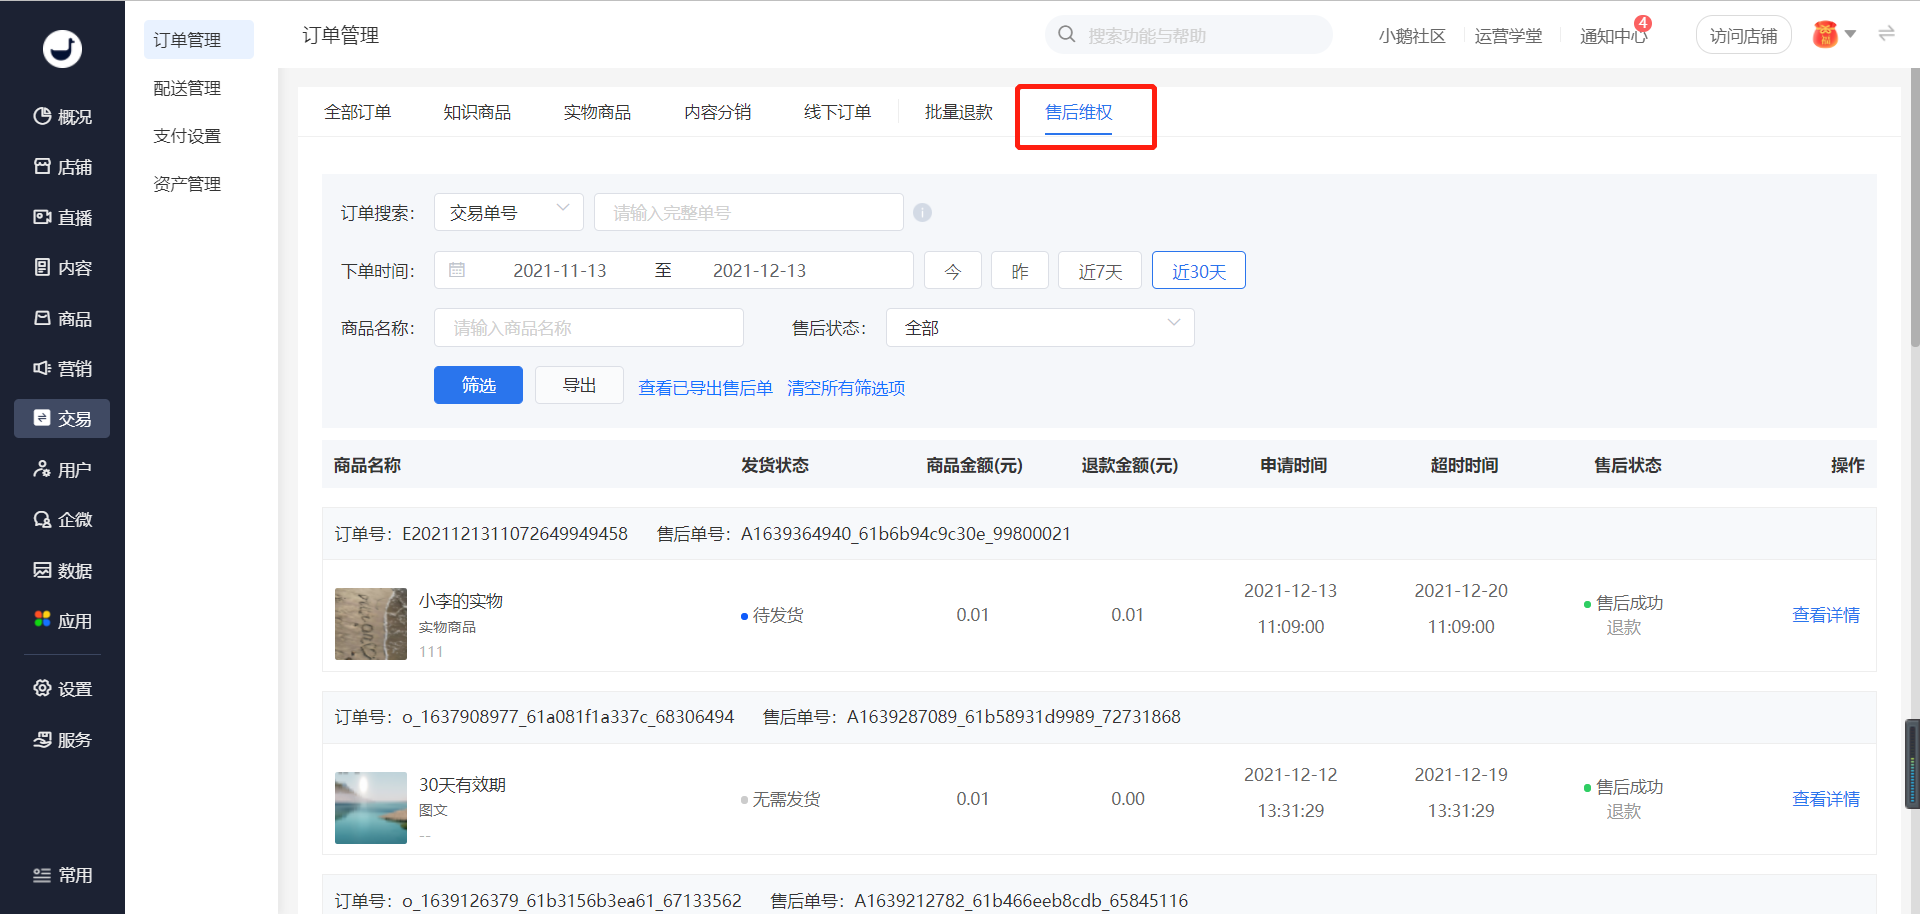Viewport: 1920px width, 914px height.
Task: Click the info icon beside order number field
Action: click(x=922, y=213)
